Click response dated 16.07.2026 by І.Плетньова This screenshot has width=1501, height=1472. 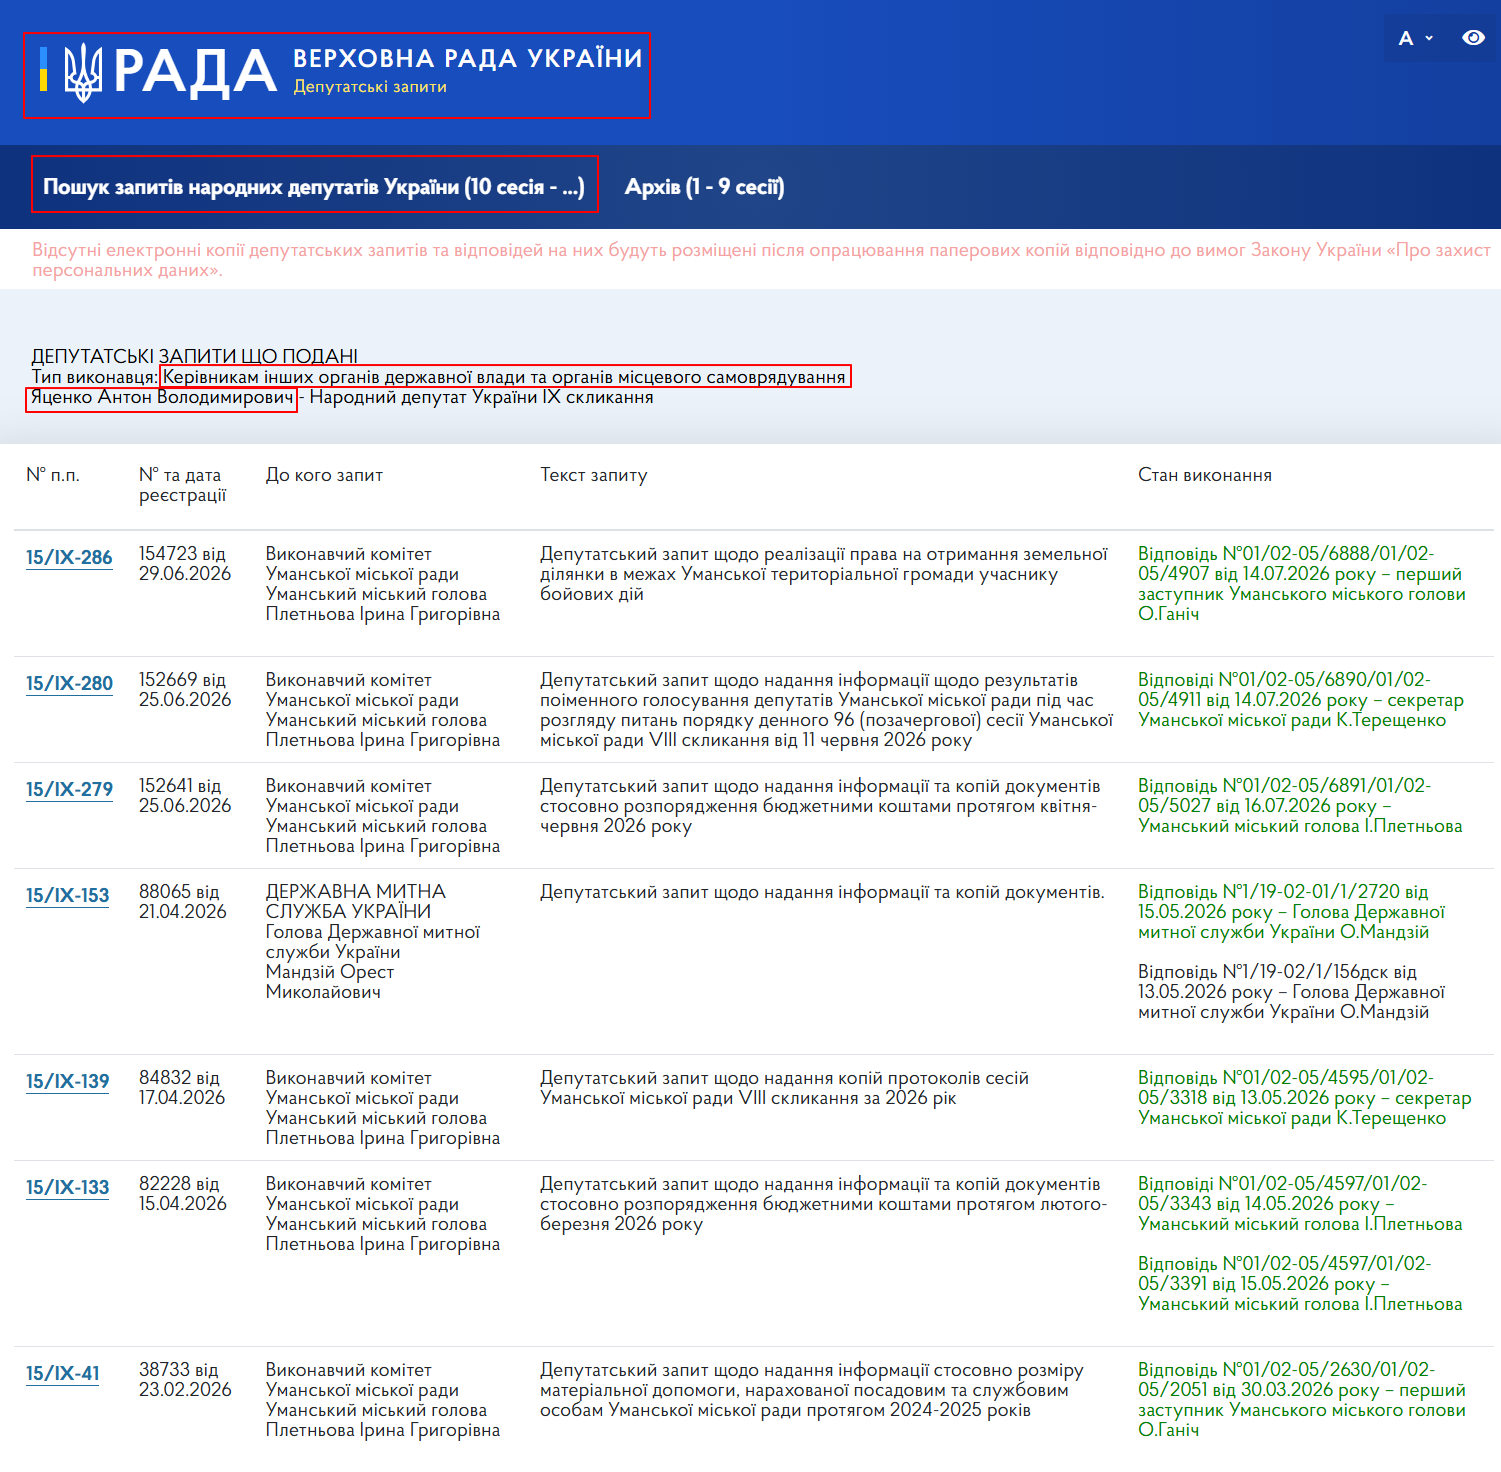pyautogui.click(x=1300, y=806)
